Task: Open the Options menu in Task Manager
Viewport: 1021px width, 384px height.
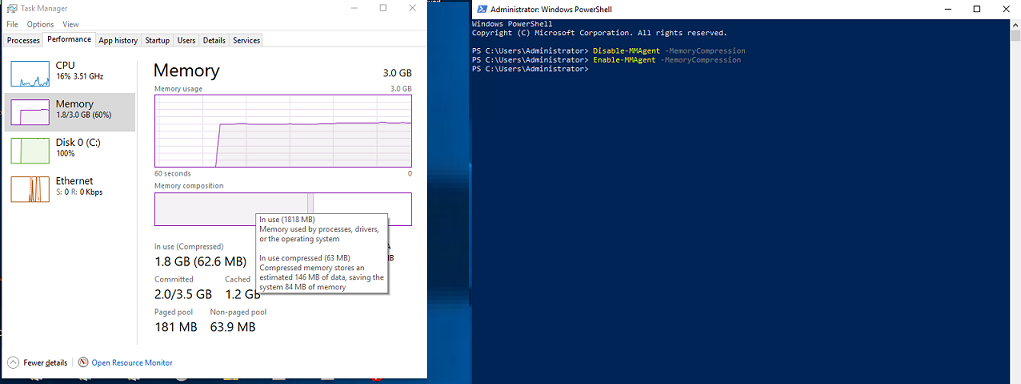Action: pyautogui.click(x=40, y=24)
